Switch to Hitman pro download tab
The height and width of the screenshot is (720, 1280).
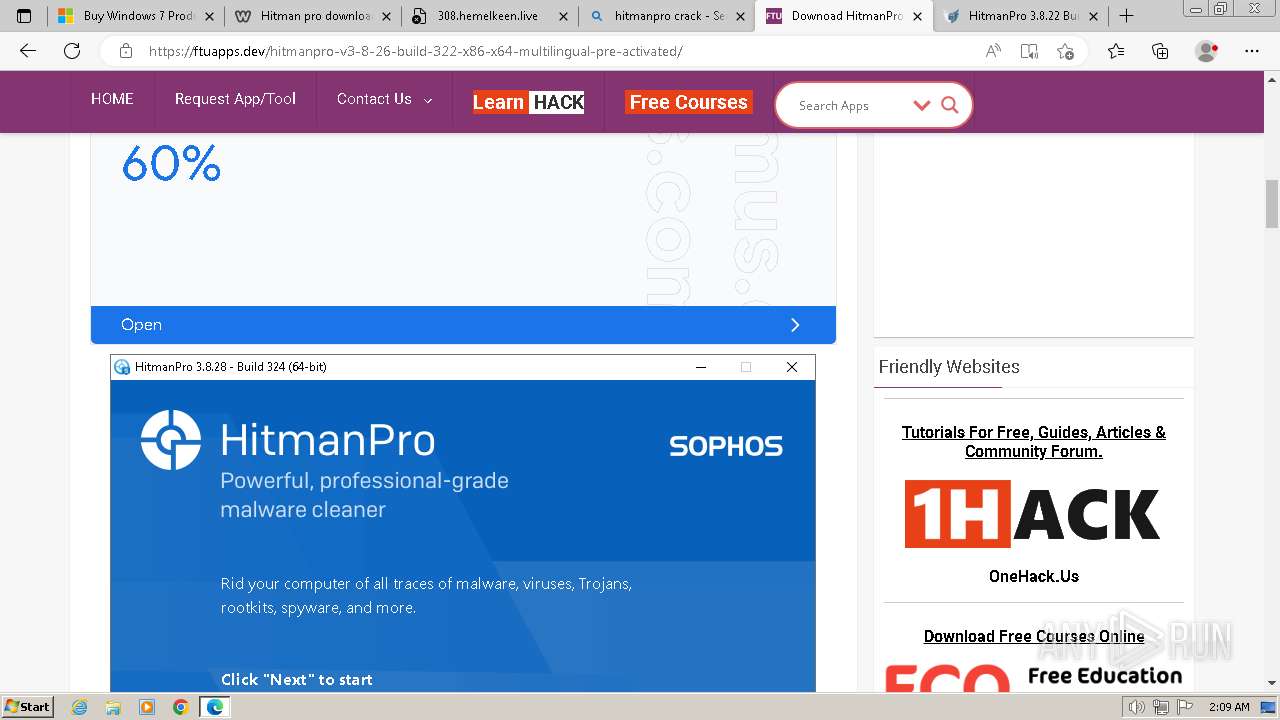click(x=312, y=16)
